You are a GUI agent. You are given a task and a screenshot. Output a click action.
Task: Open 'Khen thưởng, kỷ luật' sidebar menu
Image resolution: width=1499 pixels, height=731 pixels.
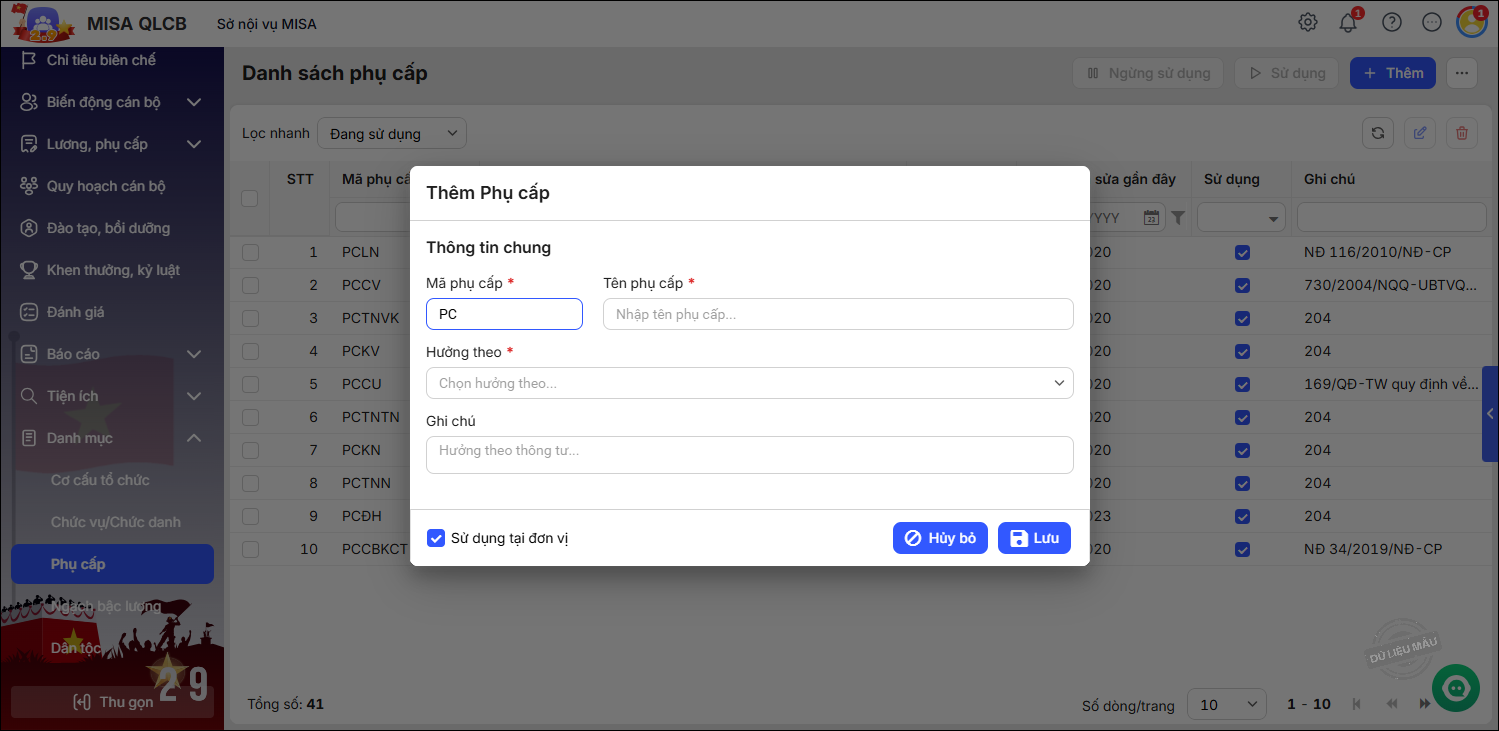click(113, 270)
